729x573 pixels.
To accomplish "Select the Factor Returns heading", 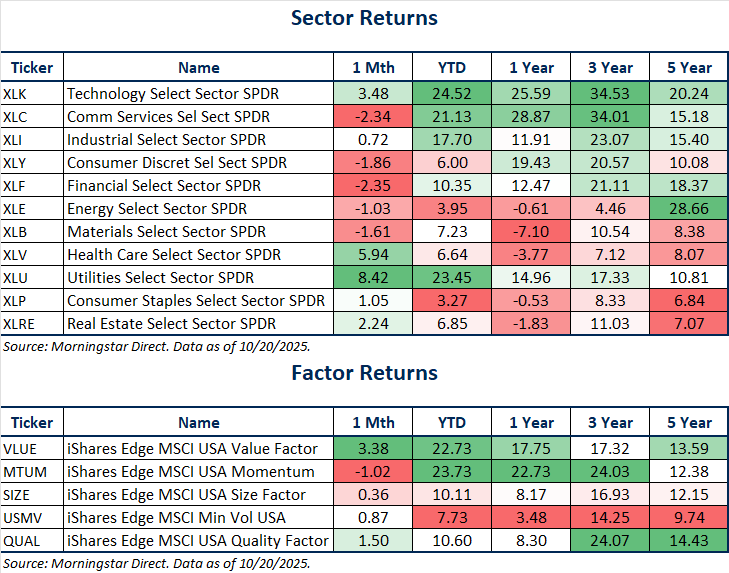I will pos(364,373).
